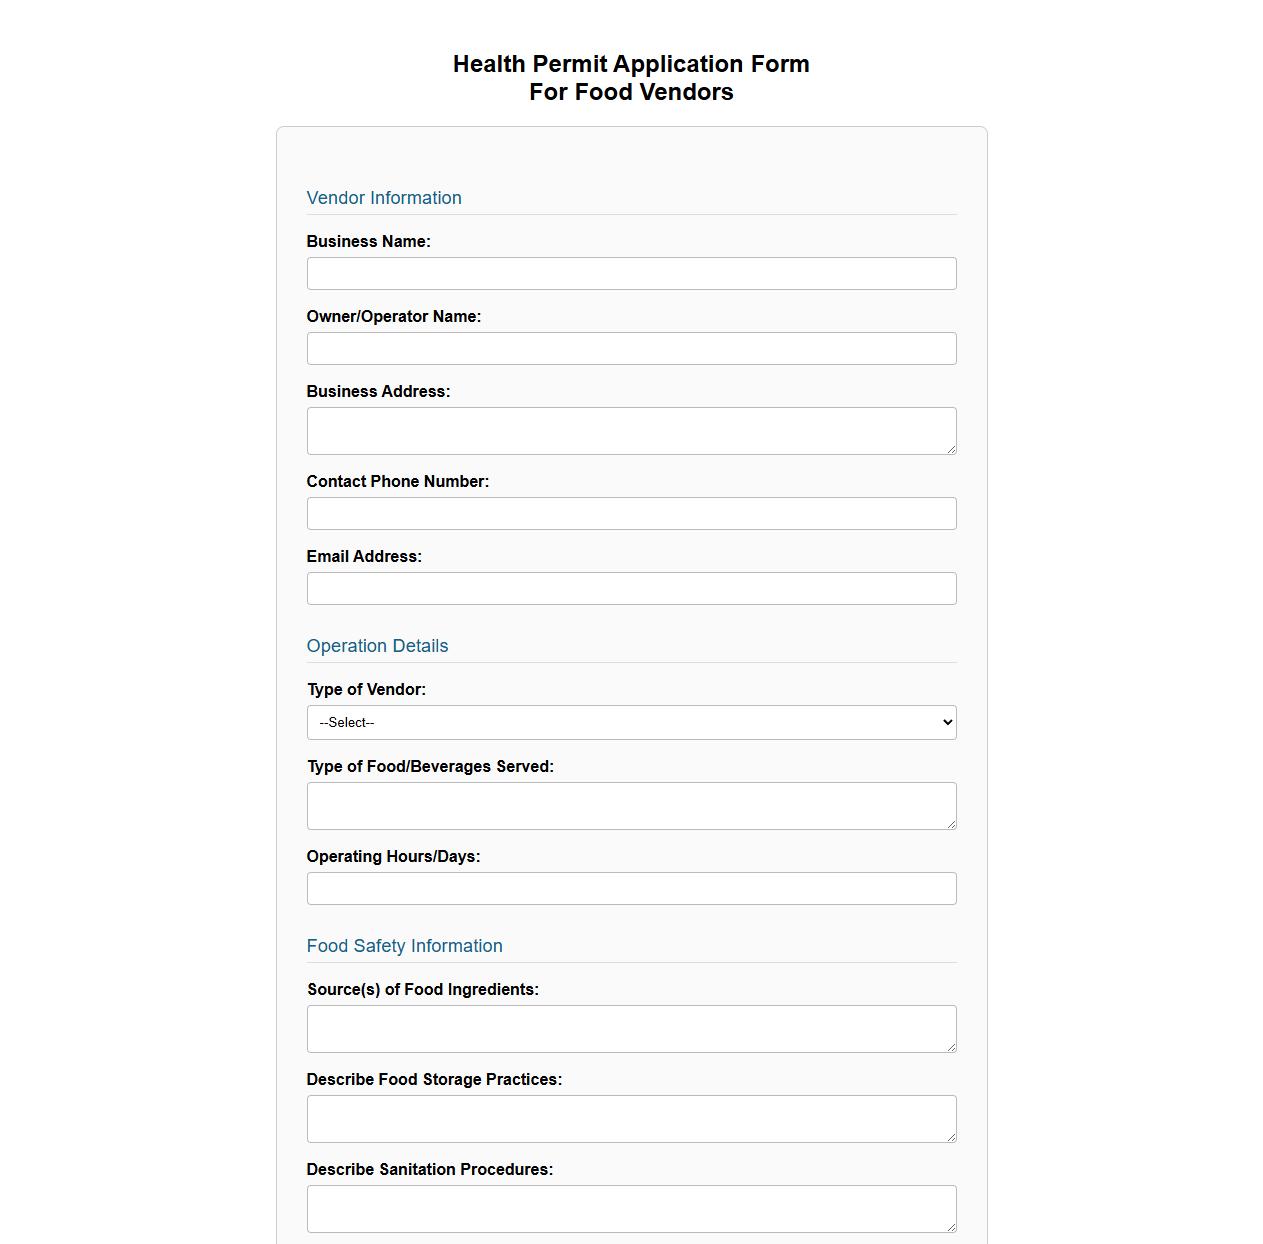Click the Operation Details section heading

tap(377, 646)
